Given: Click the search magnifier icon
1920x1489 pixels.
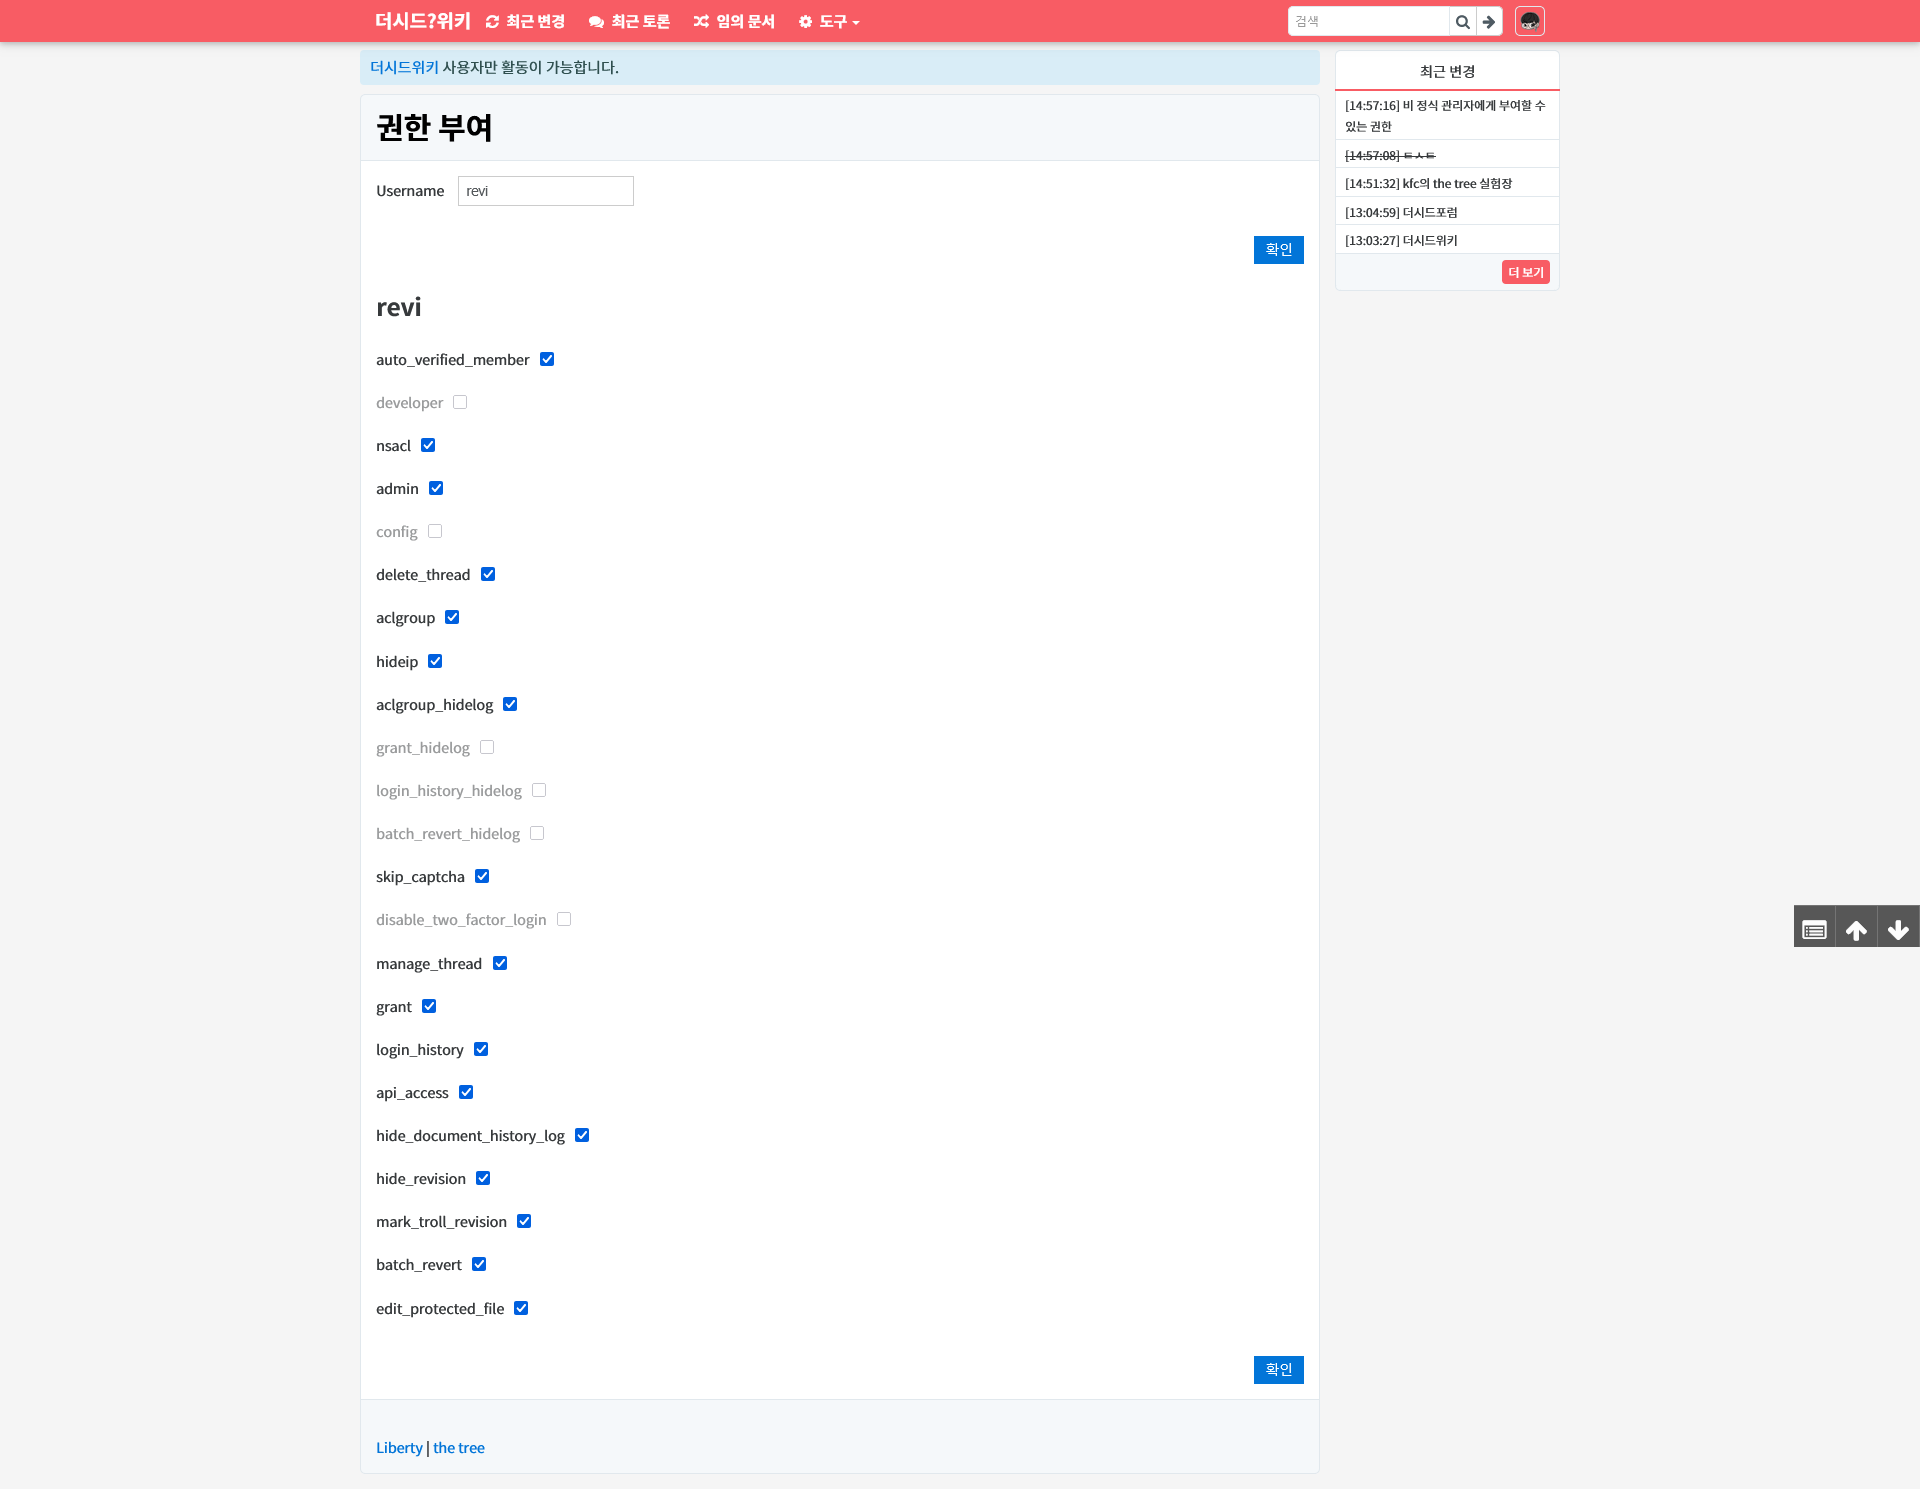Looking at the screenshot, I should coord(1462,21).
